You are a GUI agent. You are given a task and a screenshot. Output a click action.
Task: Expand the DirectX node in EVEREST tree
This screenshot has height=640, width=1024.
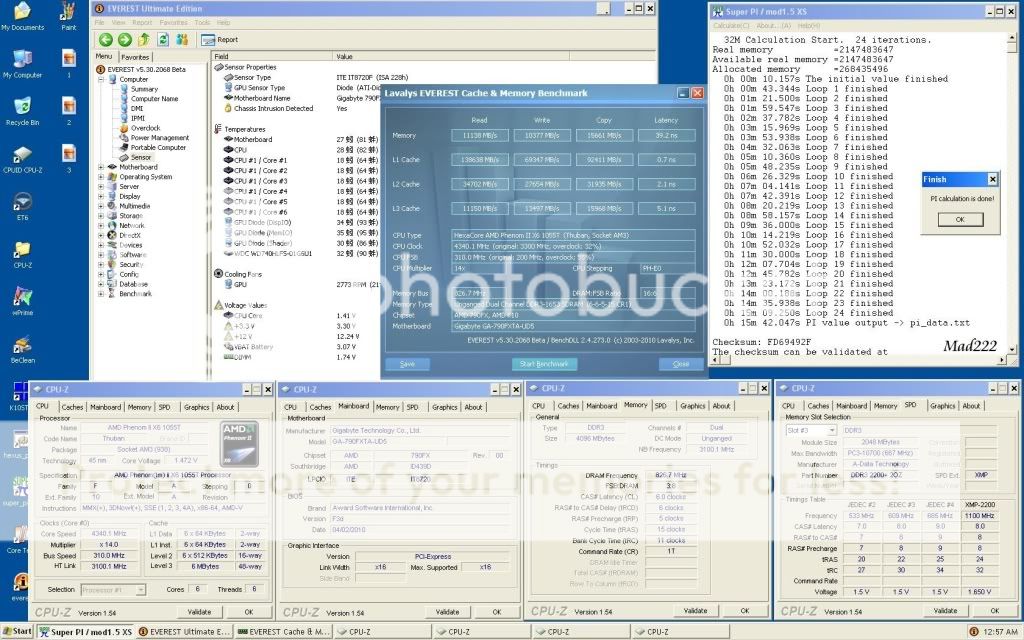pos(101,235)
